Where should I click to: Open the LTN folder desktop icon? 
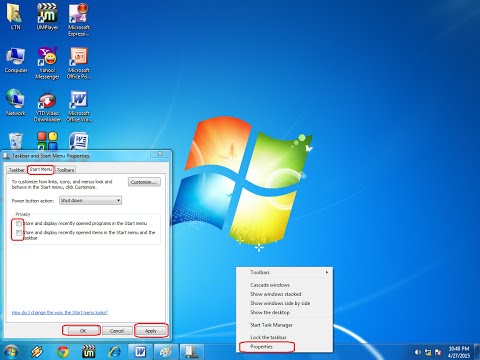pyautogui.click(x=15, y=17)
